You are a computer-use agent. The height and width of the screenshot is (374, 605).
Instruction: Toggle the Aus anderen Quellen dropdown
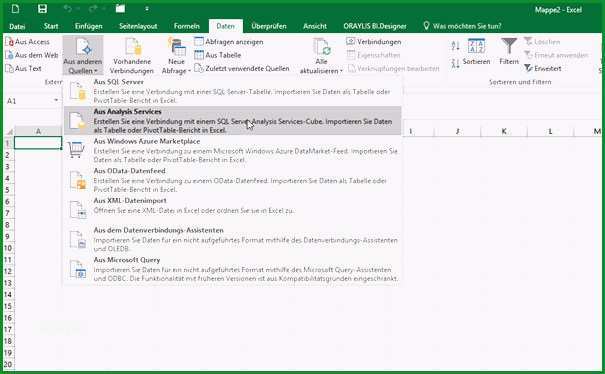pos(83,56)
